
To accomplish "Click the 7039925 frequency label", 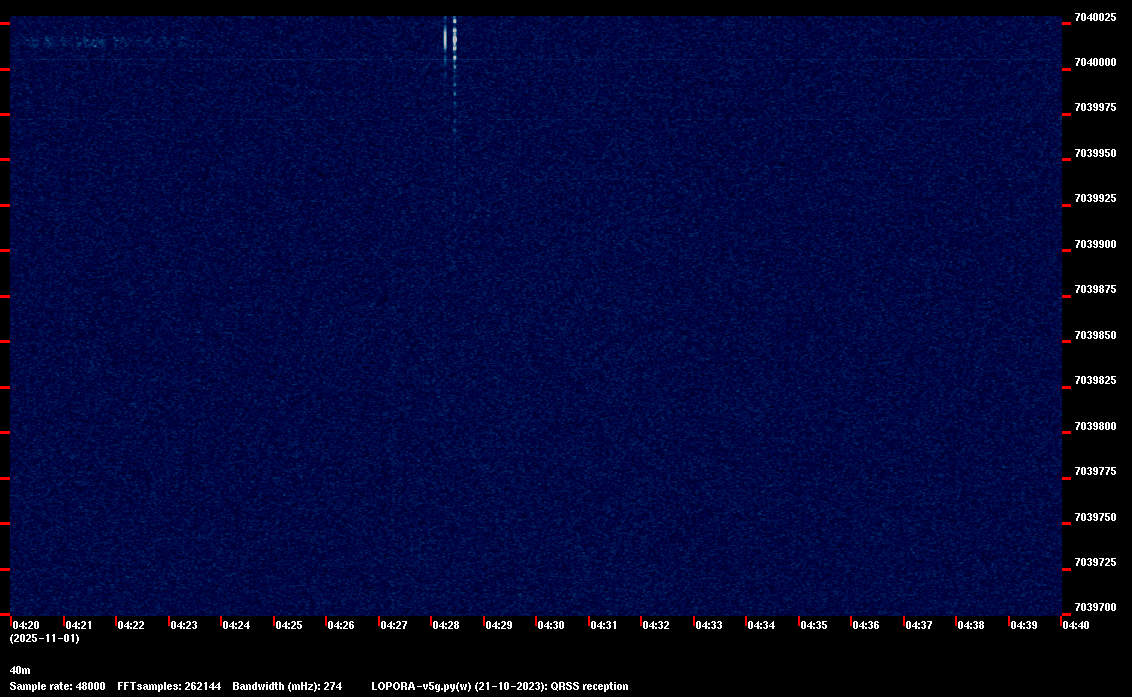I will coord(1095,199).
